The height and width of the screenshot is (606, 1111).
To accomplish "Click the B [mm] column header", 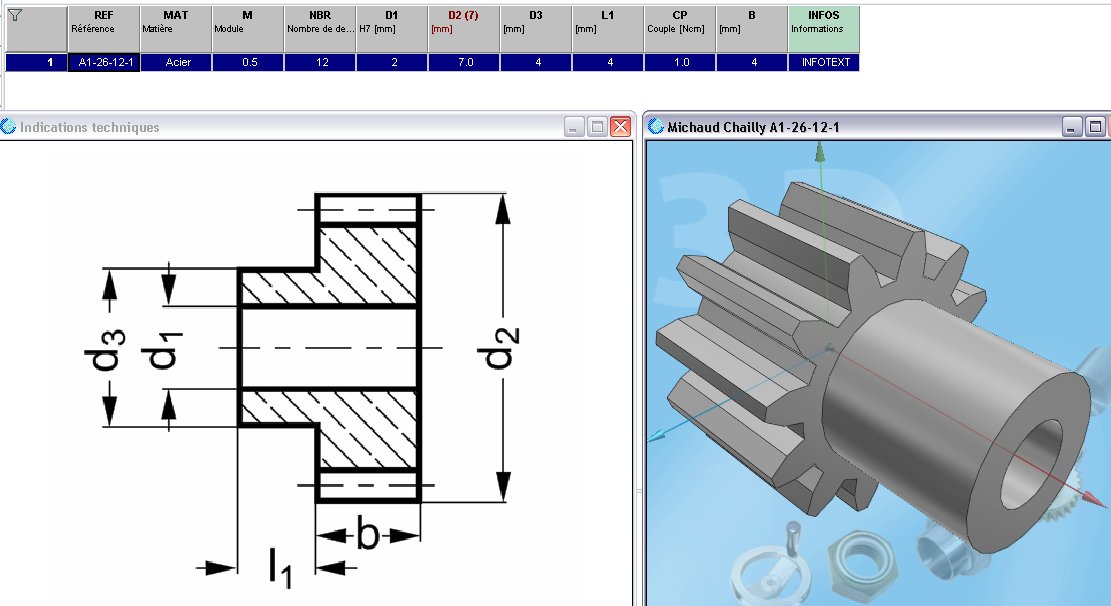I will [x=752, y=29].
